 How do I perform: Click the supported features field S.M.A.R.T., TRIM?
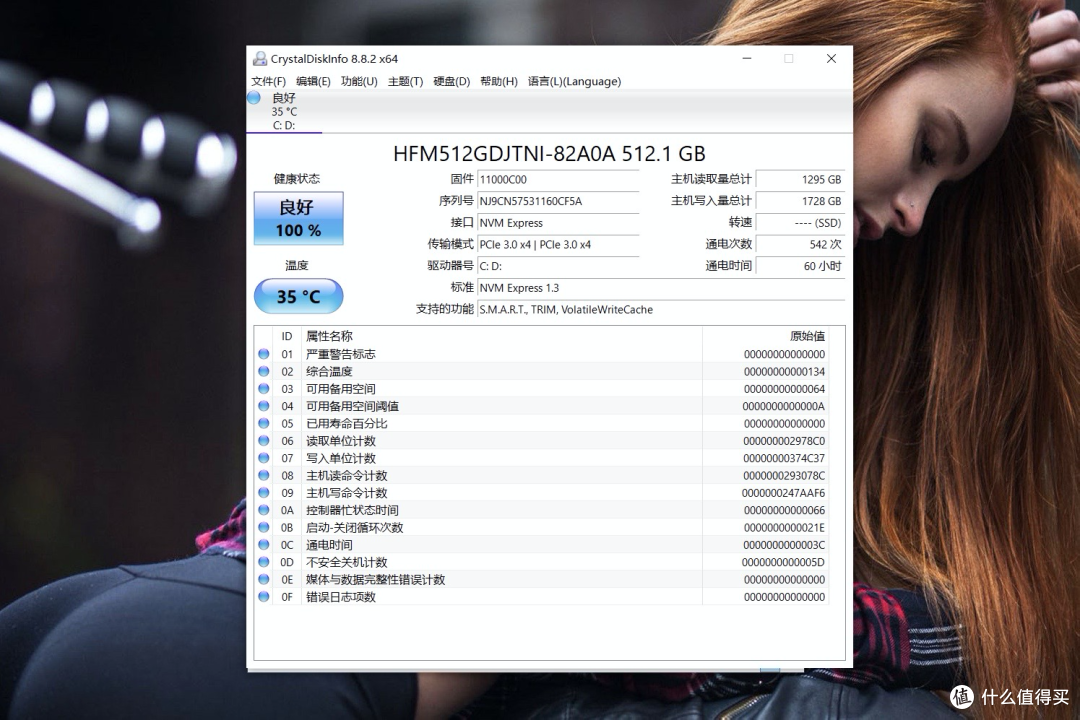tap(661, 309)
